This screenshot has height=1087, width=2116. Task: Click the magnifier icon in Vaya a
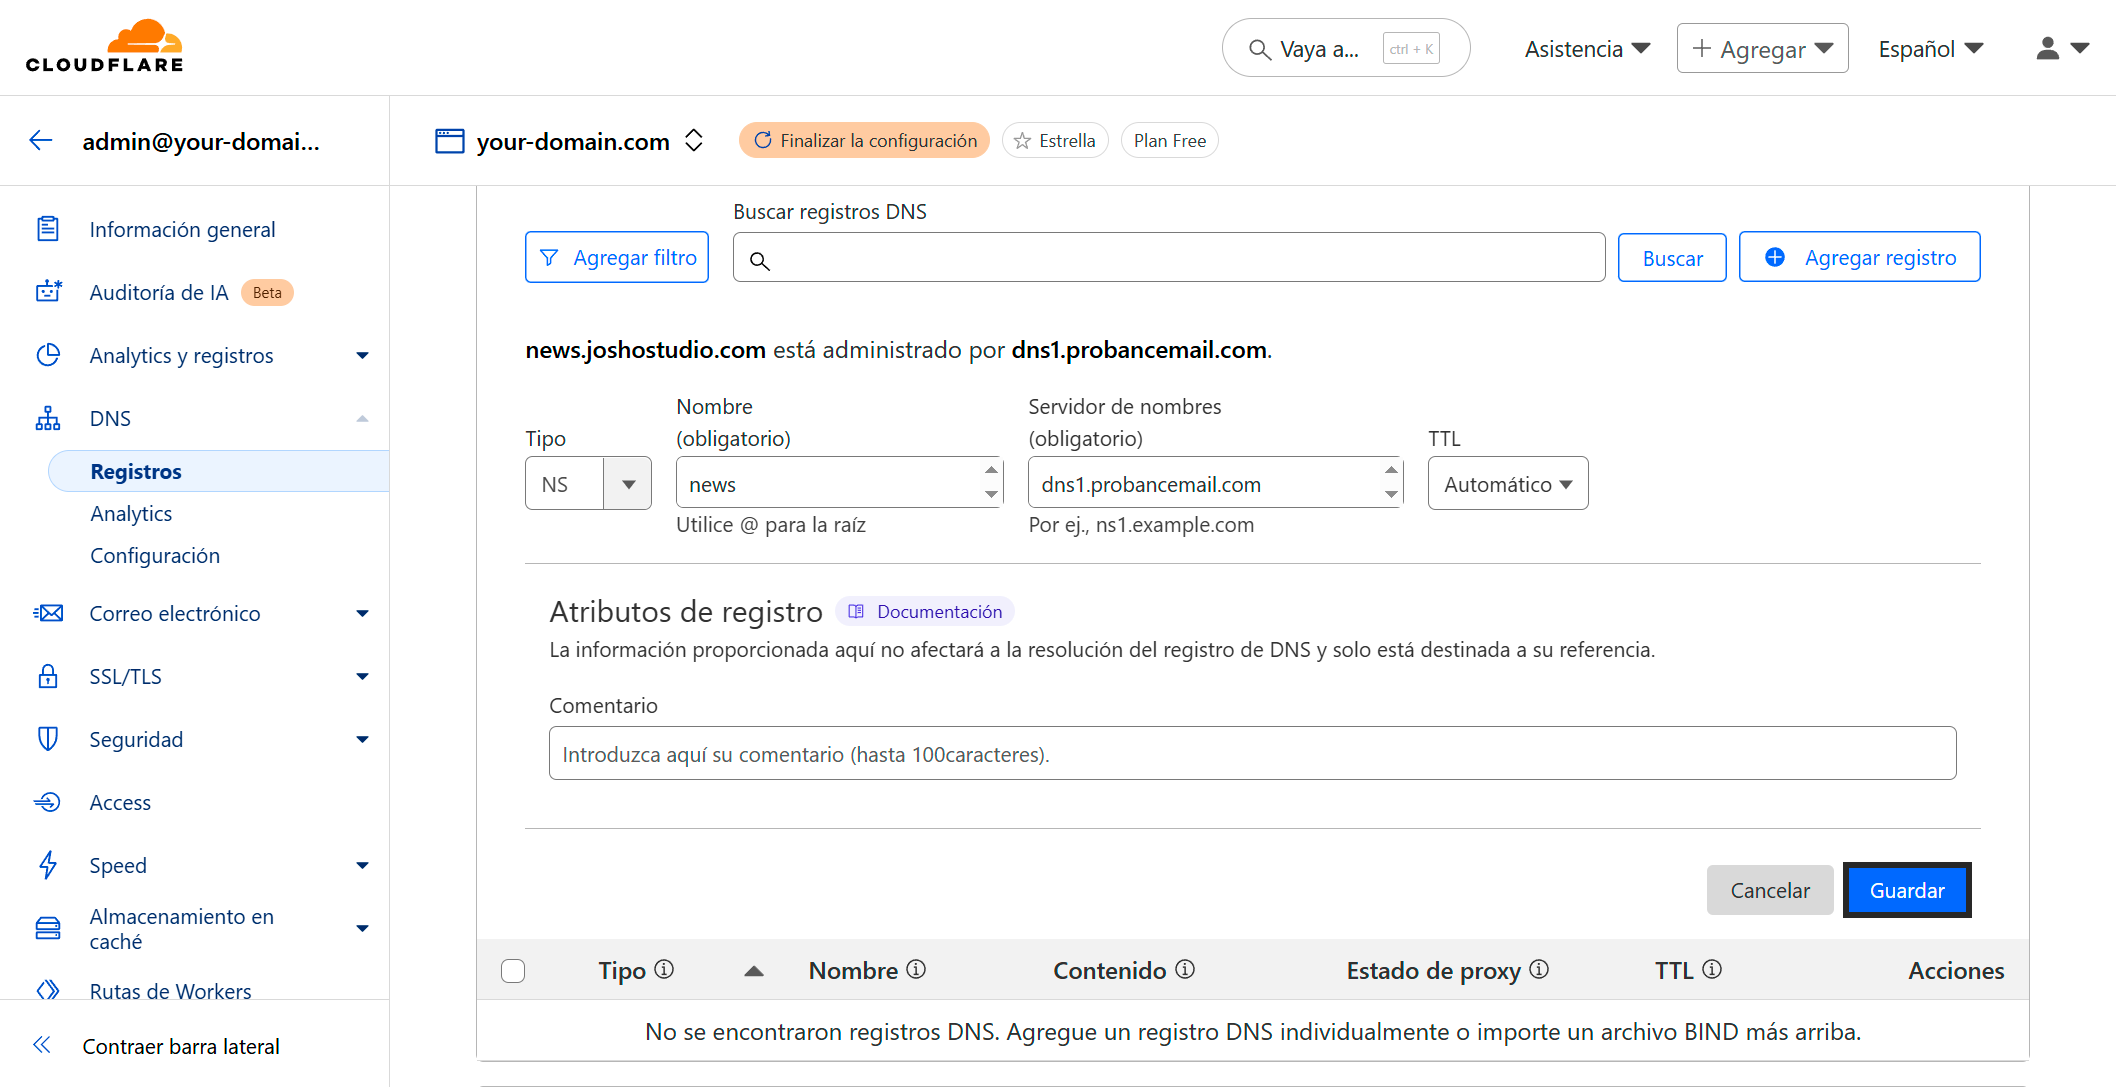pos(1259,49)
